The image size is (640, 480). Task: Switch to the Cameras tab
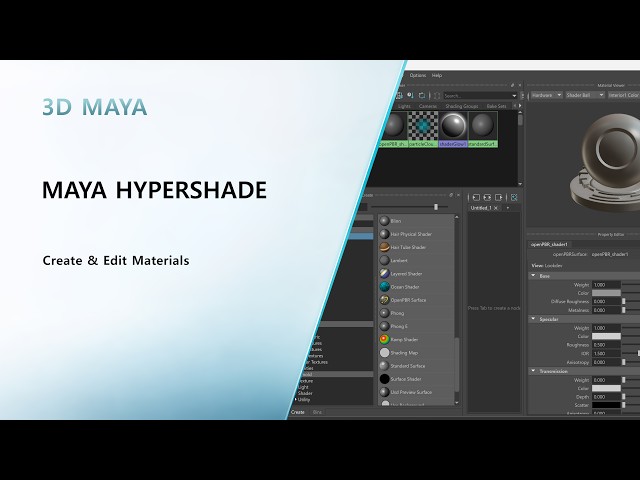click(x=428, y=106)
